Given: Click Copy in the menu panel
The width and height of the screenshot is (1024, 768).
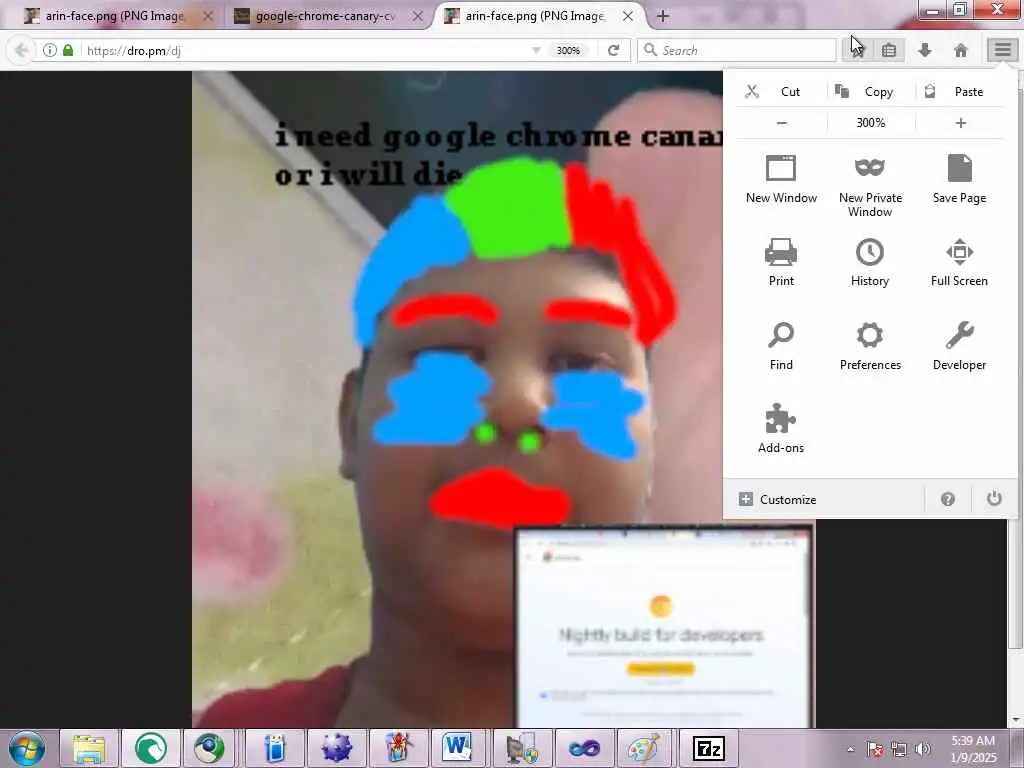Looking at the screenshot, I should pos(871,91).
